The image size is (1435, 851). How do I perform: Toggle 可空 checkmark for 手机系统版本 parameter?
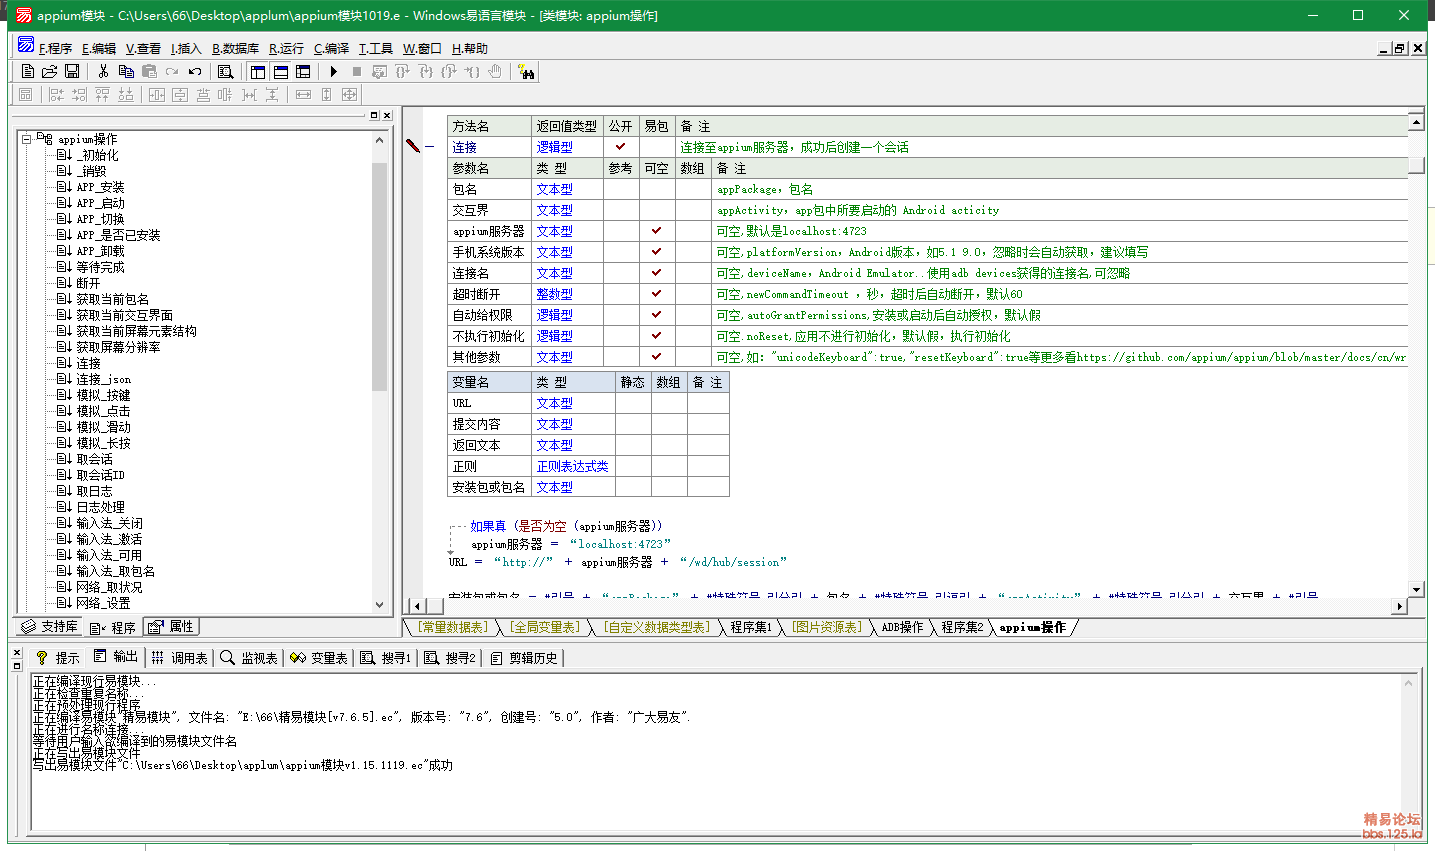click(x=657, y=251)
